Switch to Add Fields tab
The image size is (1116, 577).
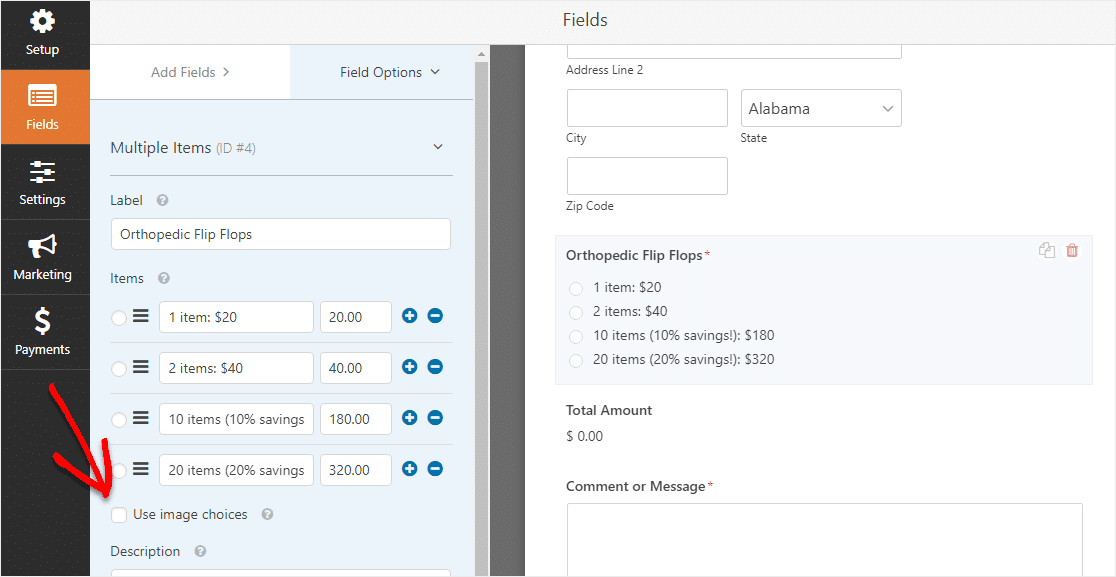(x=190, y=72)
